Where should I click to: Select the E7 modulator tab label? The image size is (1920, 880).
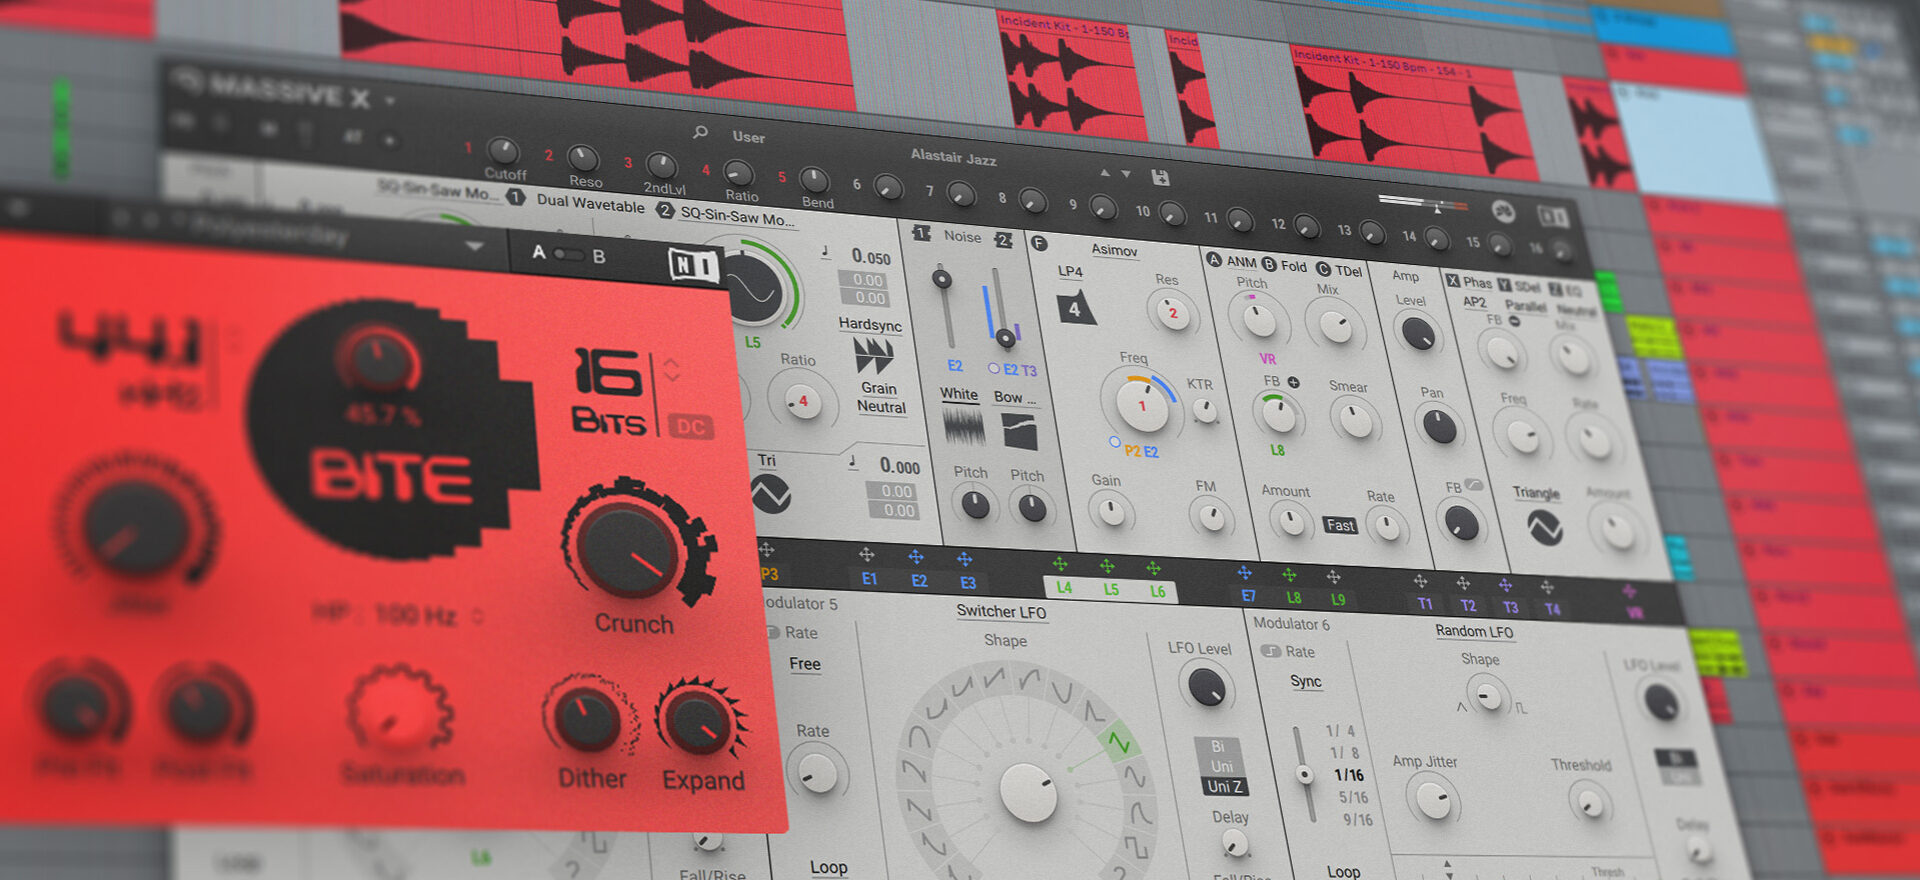1248,596
